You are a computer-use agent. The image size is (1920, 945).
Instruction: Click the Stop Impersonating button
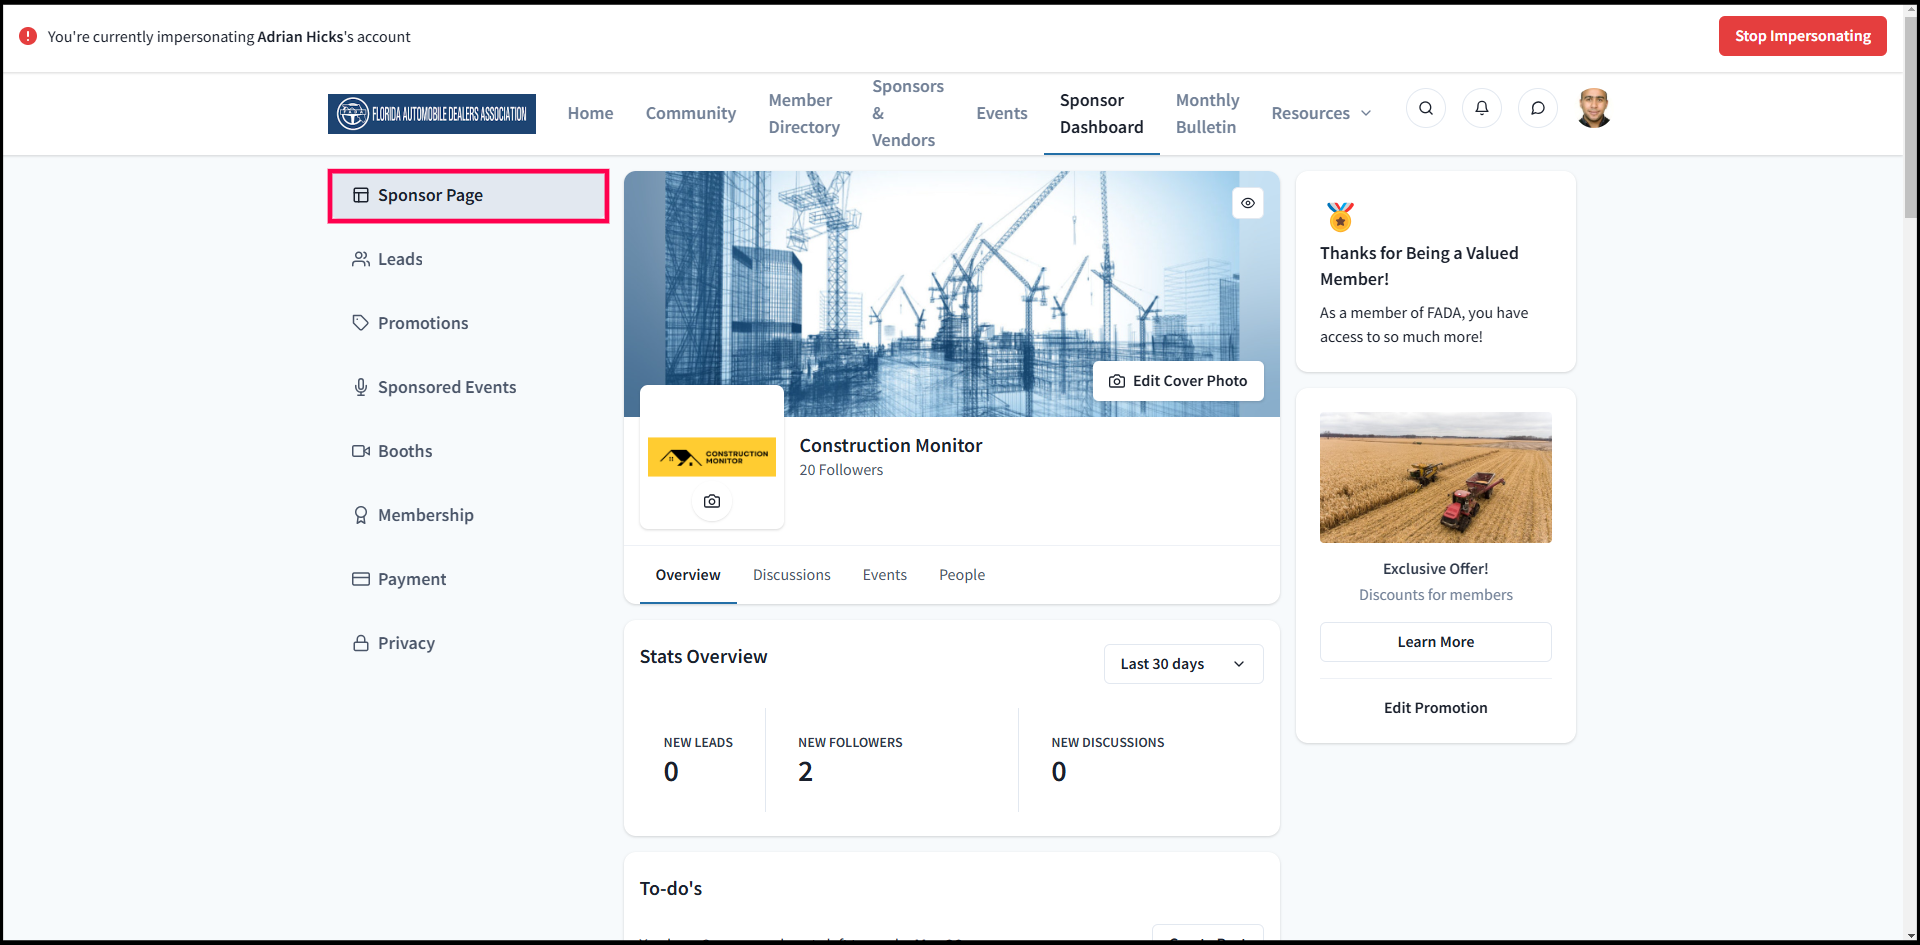(1803, 36)
